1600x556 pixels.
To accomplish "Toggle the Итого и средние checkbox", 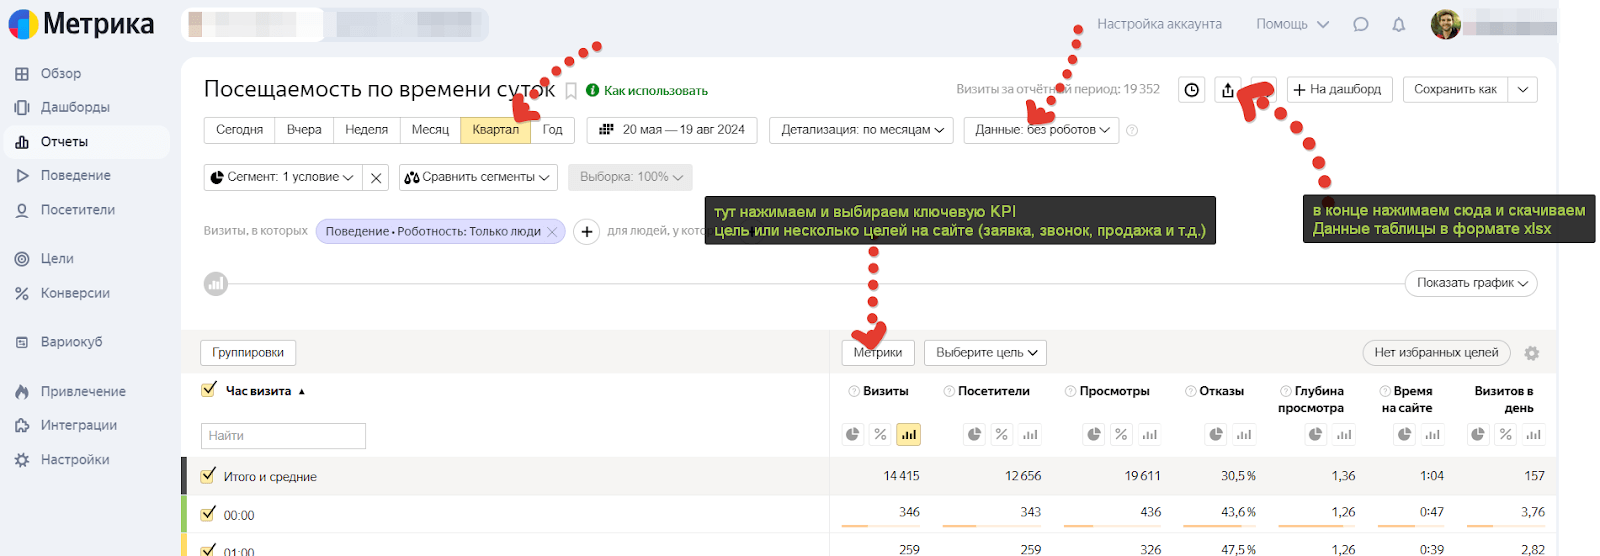I will coord(208,476).
